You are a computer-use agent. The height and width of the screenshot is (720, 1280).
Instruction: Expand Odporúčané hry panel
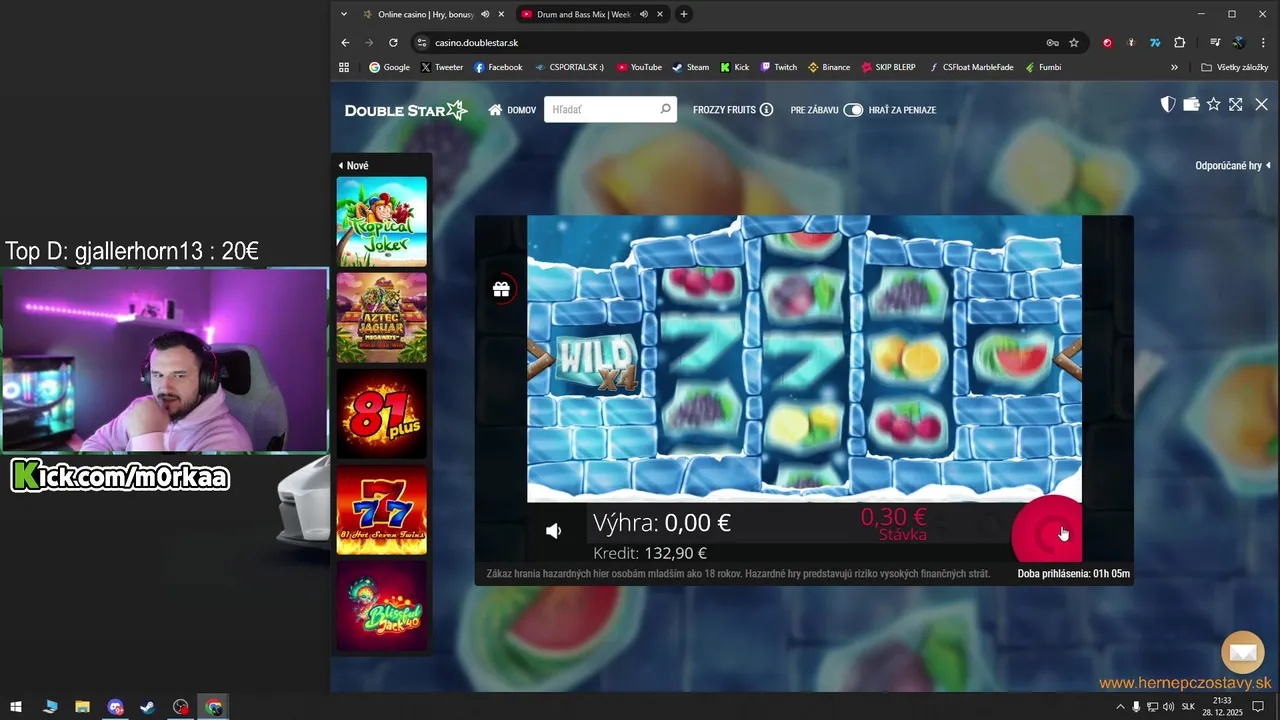point(1233,166)
